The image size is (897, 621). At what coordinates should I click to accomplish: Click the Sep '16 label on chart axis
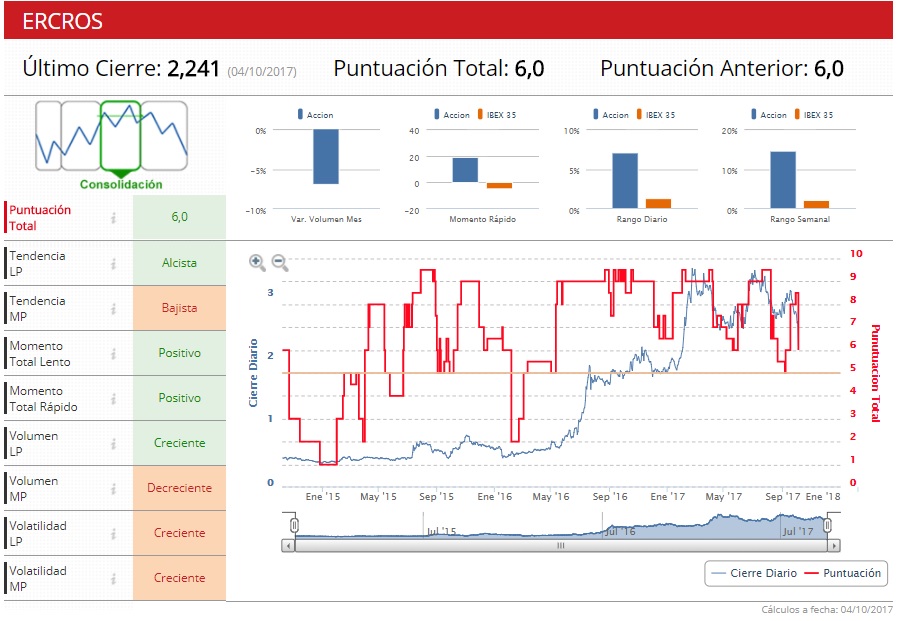click(610, 497)
